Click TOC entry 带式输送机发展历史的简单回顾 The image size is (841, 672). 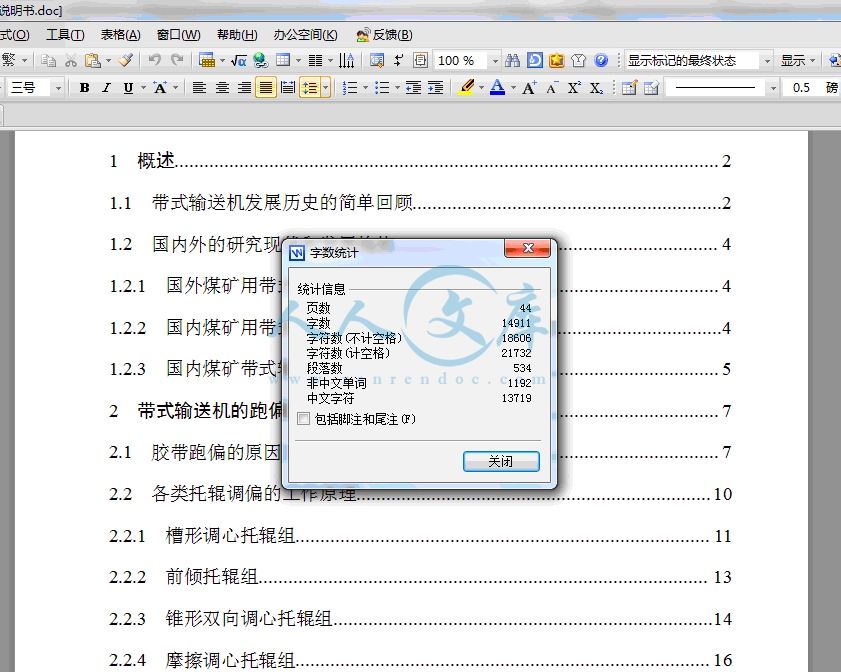click(x=282, y=202)
